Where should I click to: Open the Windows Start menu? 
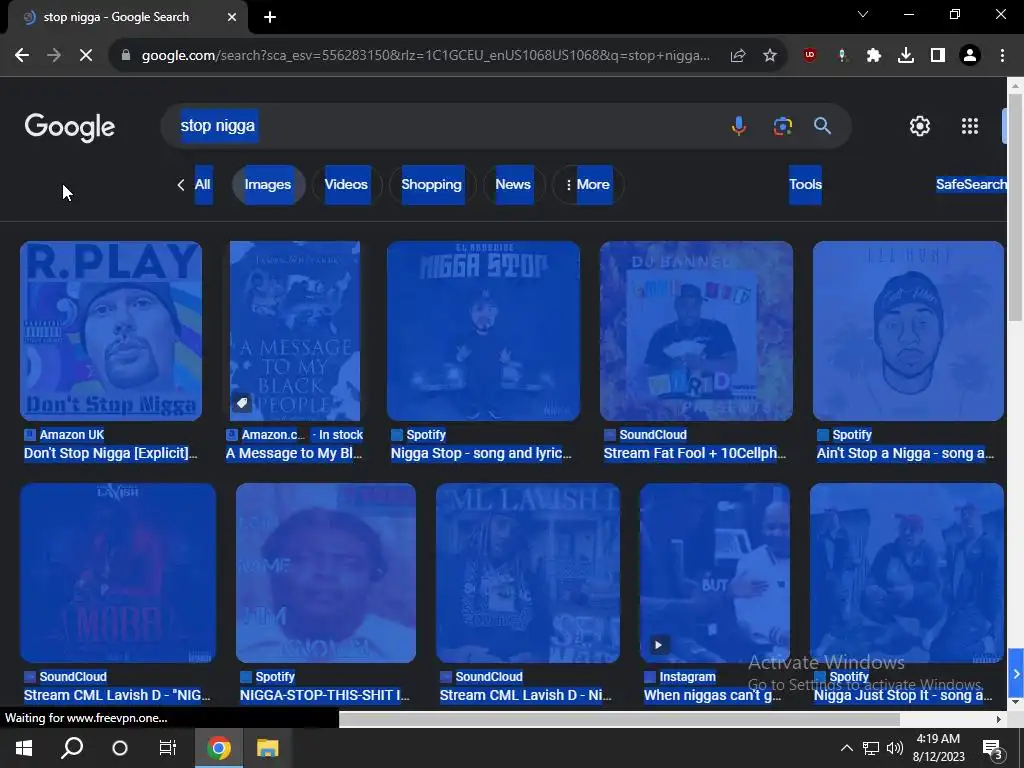pos(24,748)
